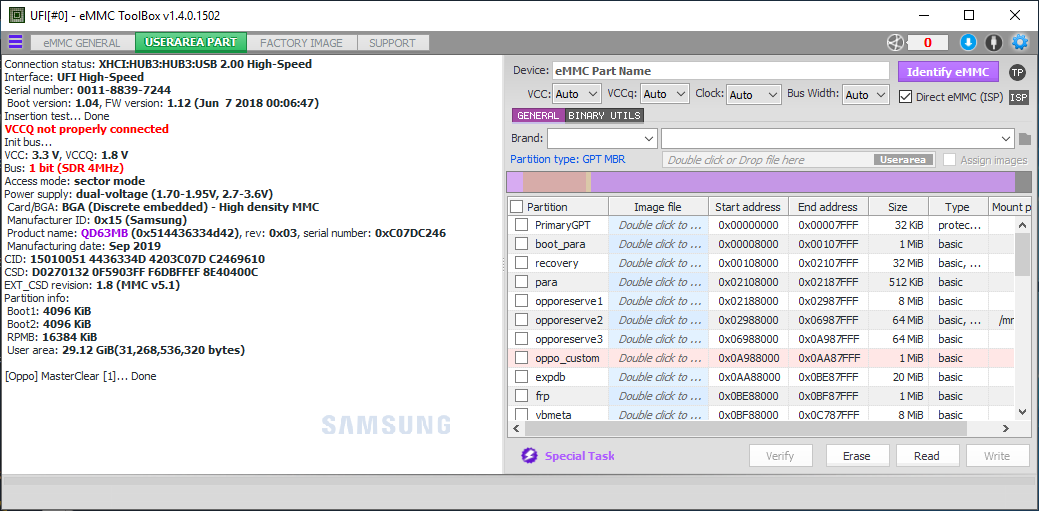The width and height of the screenshot is (1039, 511).
Task: Click the Userarea button in file field
Action: [x=904, y=160]
